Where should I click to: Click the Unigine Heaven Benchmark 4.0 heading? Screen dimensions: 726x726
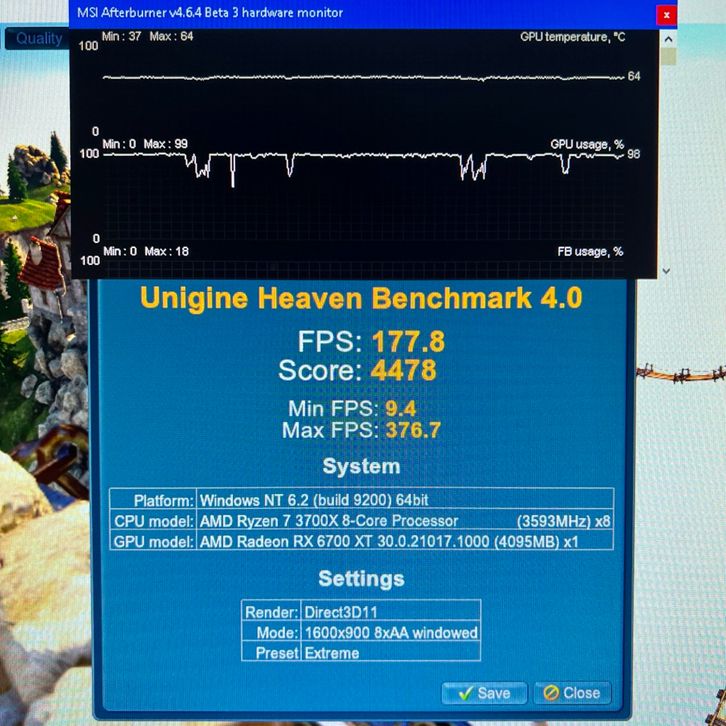(x=361, y=298)
